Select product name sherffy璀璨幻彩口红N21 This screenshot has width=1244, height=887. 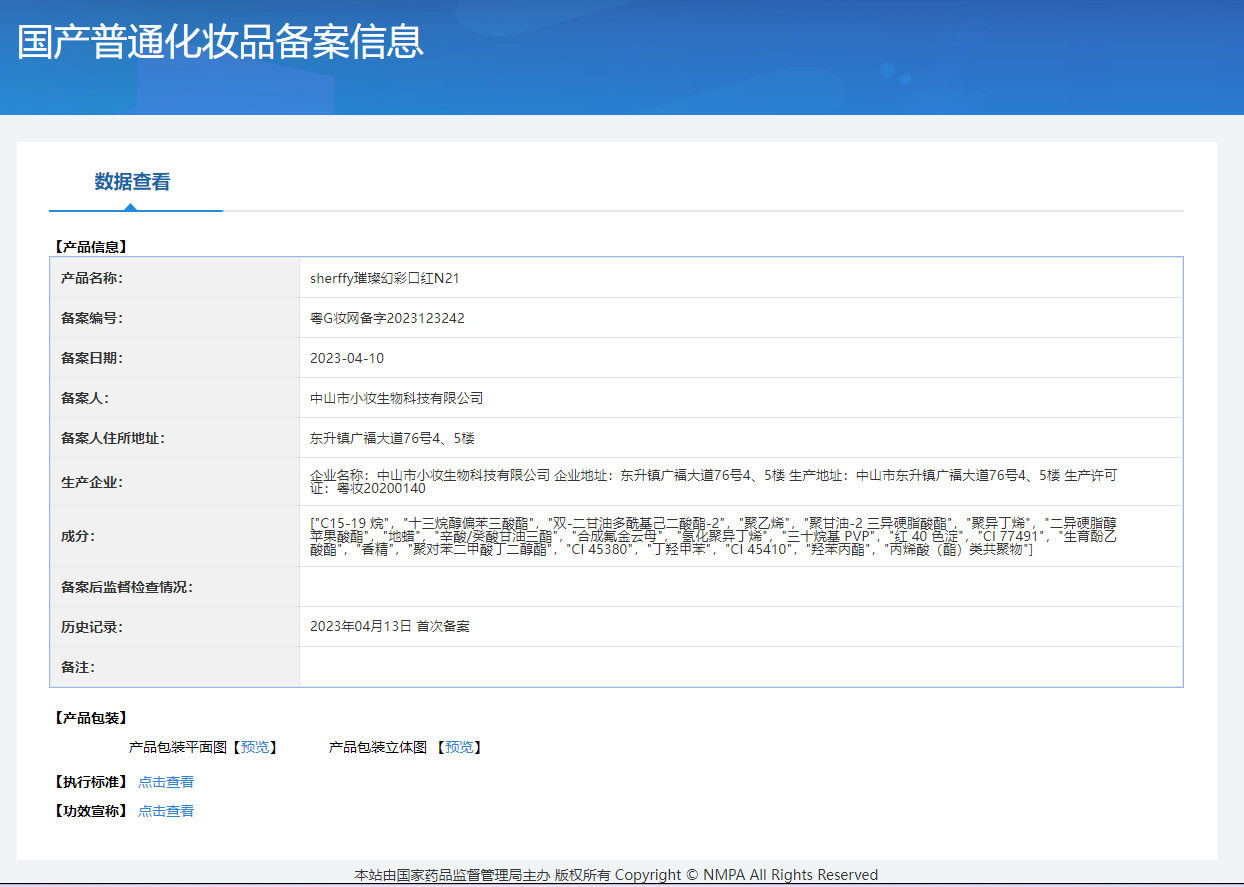(385, 278)
